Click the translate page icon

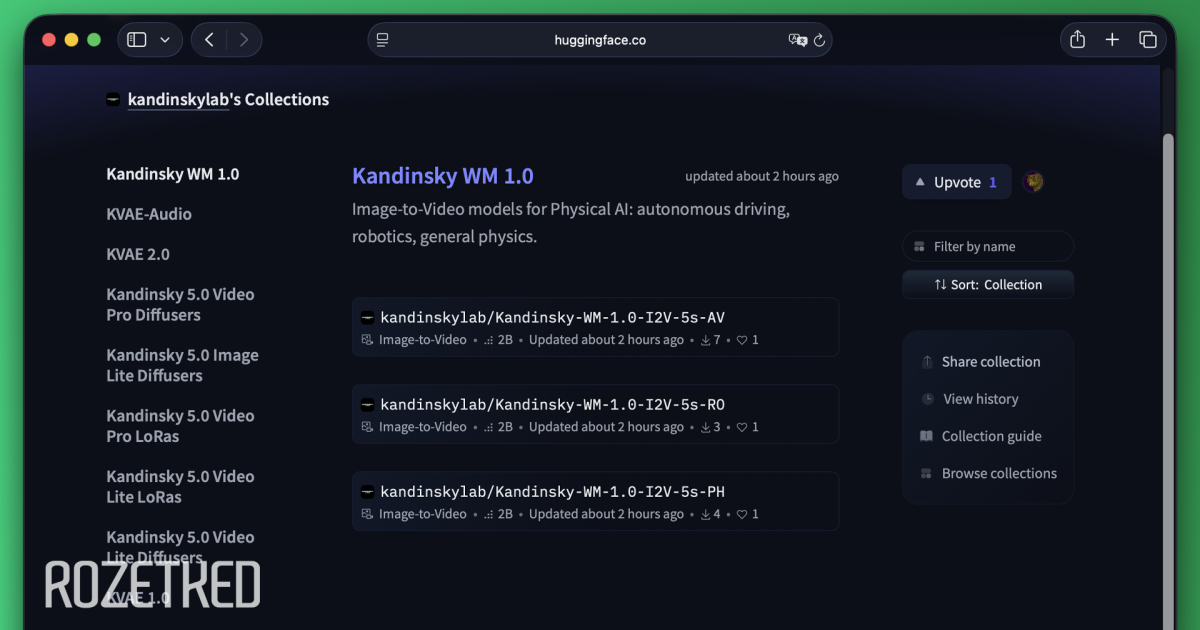pos(797,40)
